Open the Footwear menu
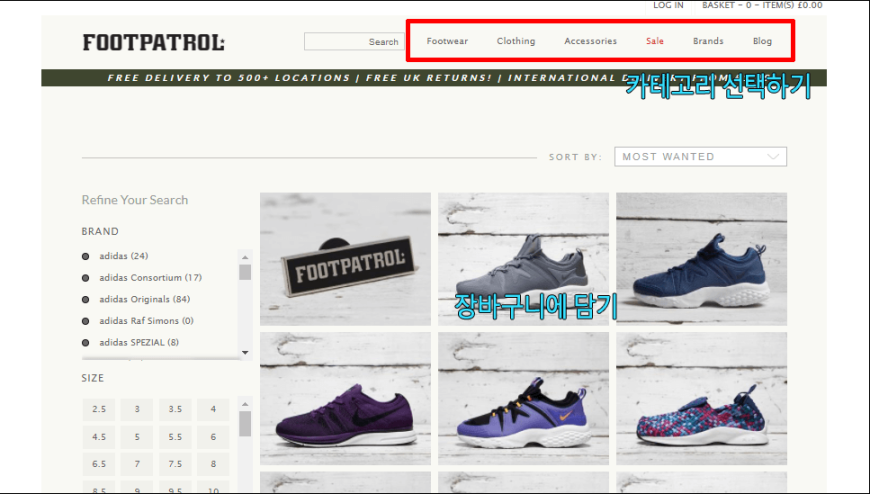Viewport: 870px width, 494px height. tap(447, 41)
